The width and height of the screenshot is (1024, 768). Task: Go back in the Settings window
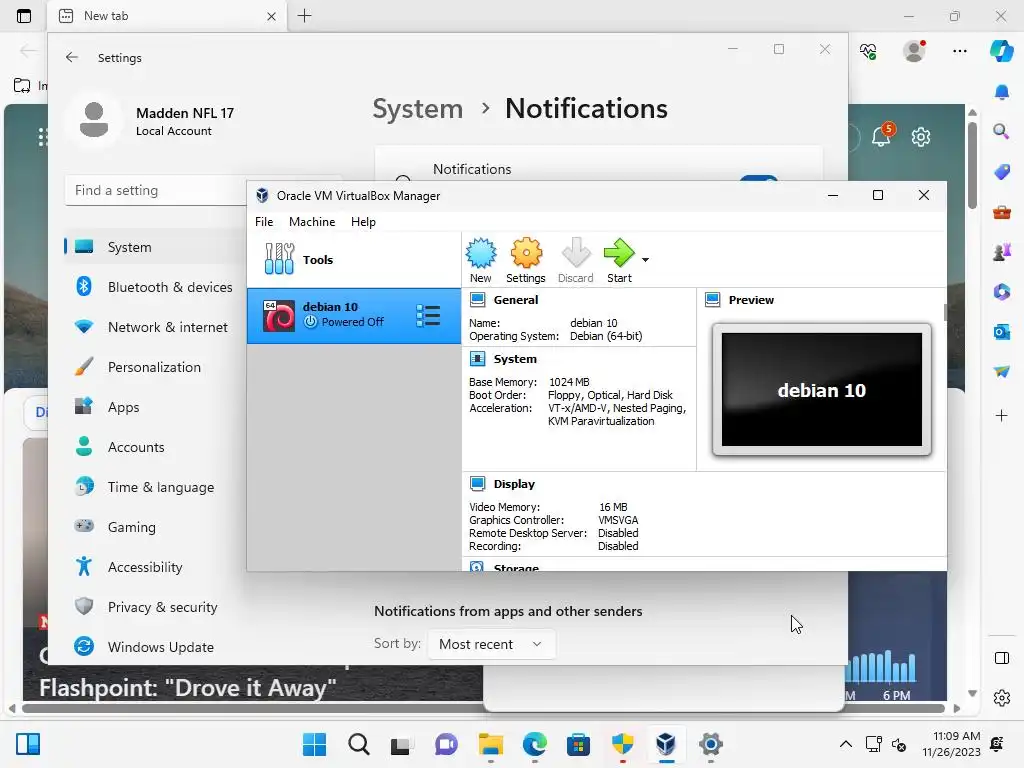click(x=72, y=57)
